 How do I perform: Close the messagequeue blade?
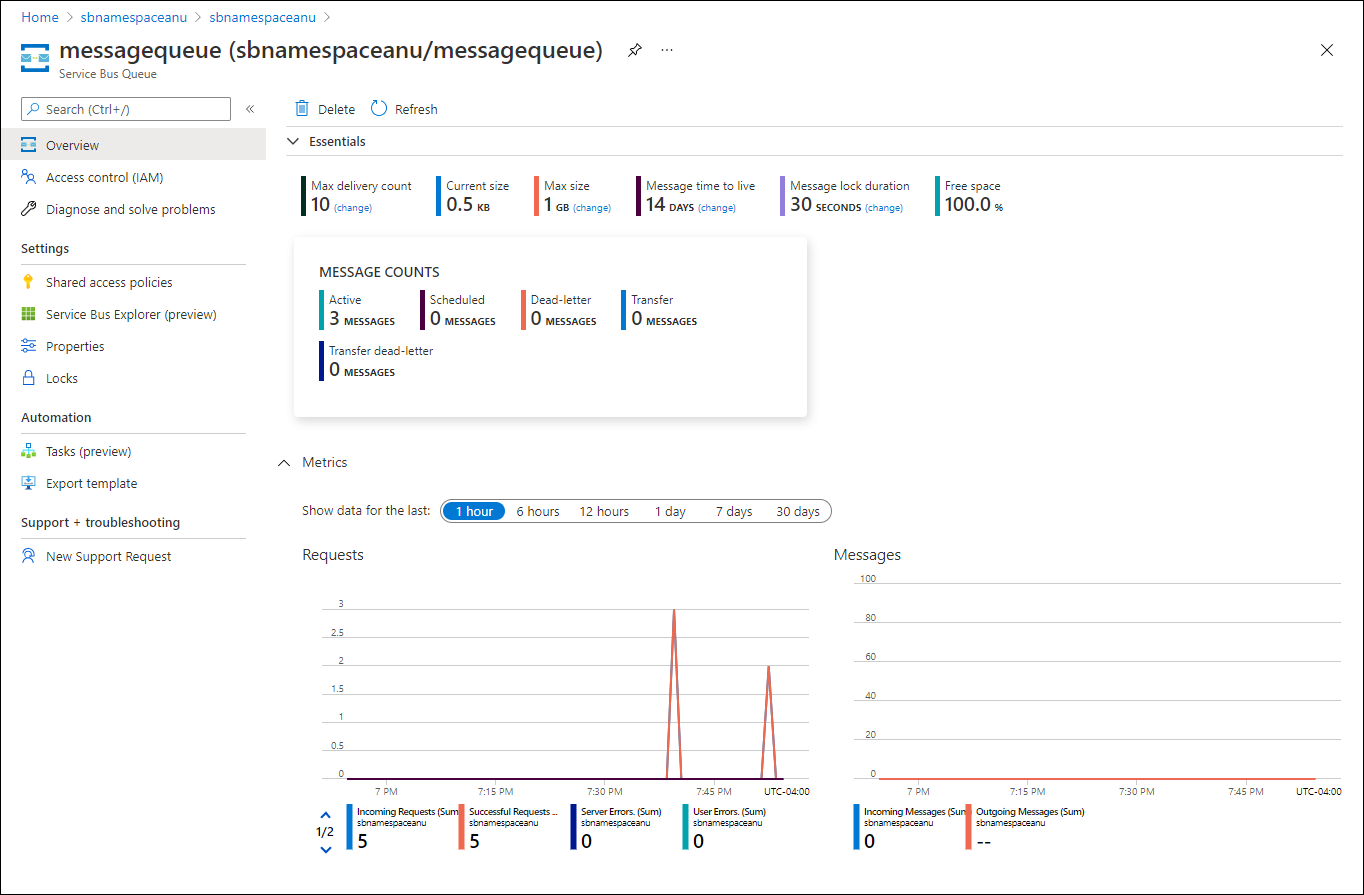click(1327, 50)
